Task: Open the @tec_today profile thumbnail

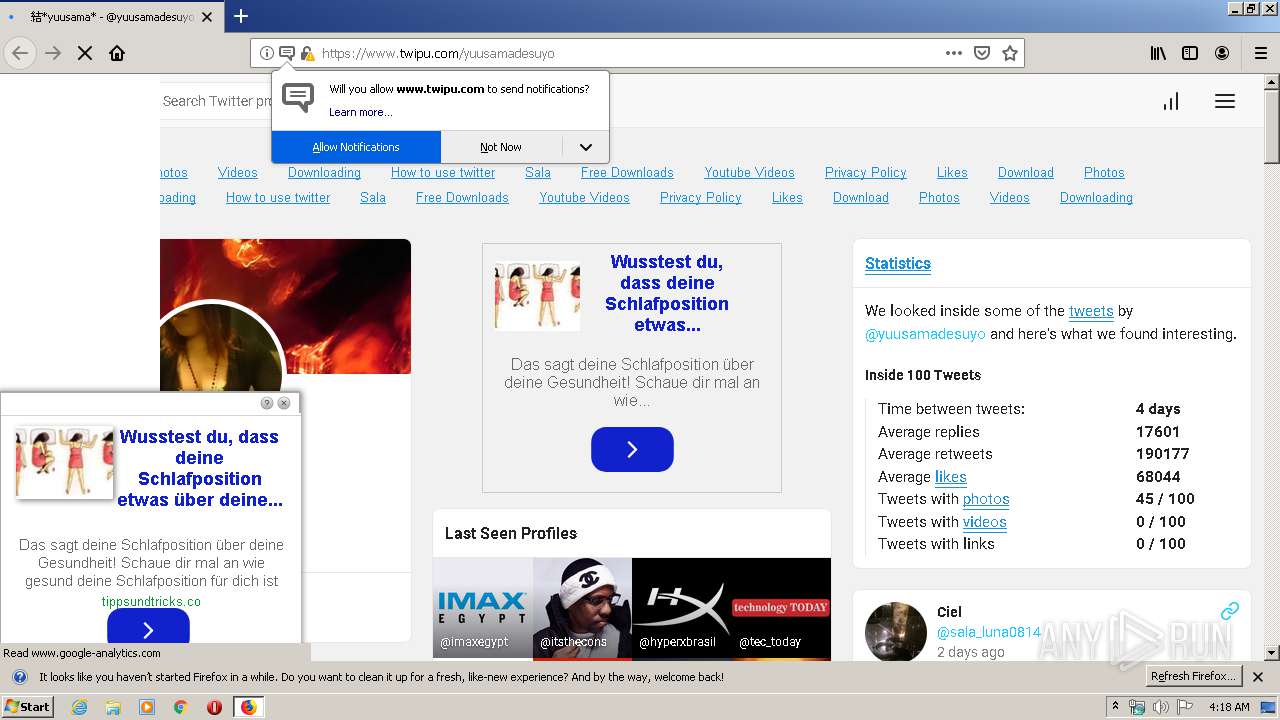Action: (781, 608)
